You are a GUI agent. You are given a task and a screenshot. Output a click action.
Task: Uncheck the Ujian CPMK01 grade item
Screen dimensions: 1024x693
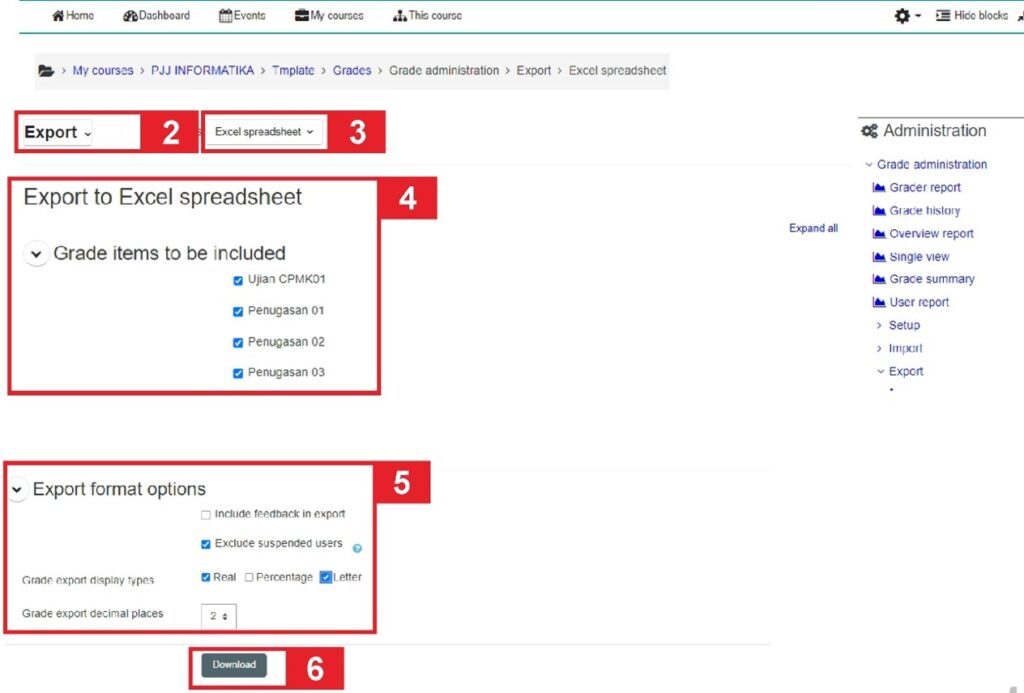pyautogui.click(x=238, y=281)
